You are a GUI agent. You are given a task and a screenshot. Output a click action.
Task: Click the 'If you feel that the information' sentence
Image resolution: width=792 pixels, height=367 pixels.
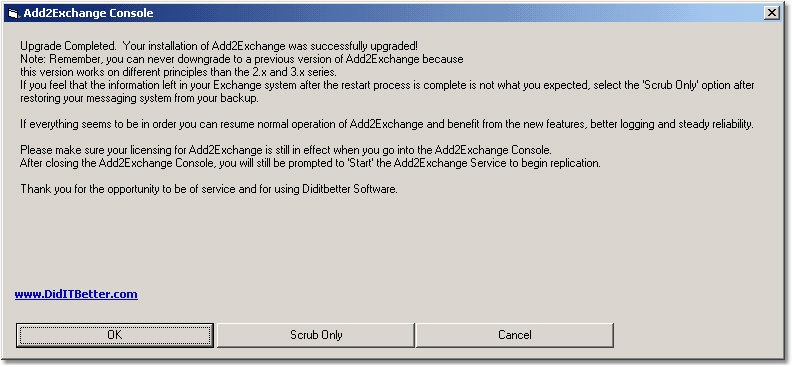pos(387,85)
